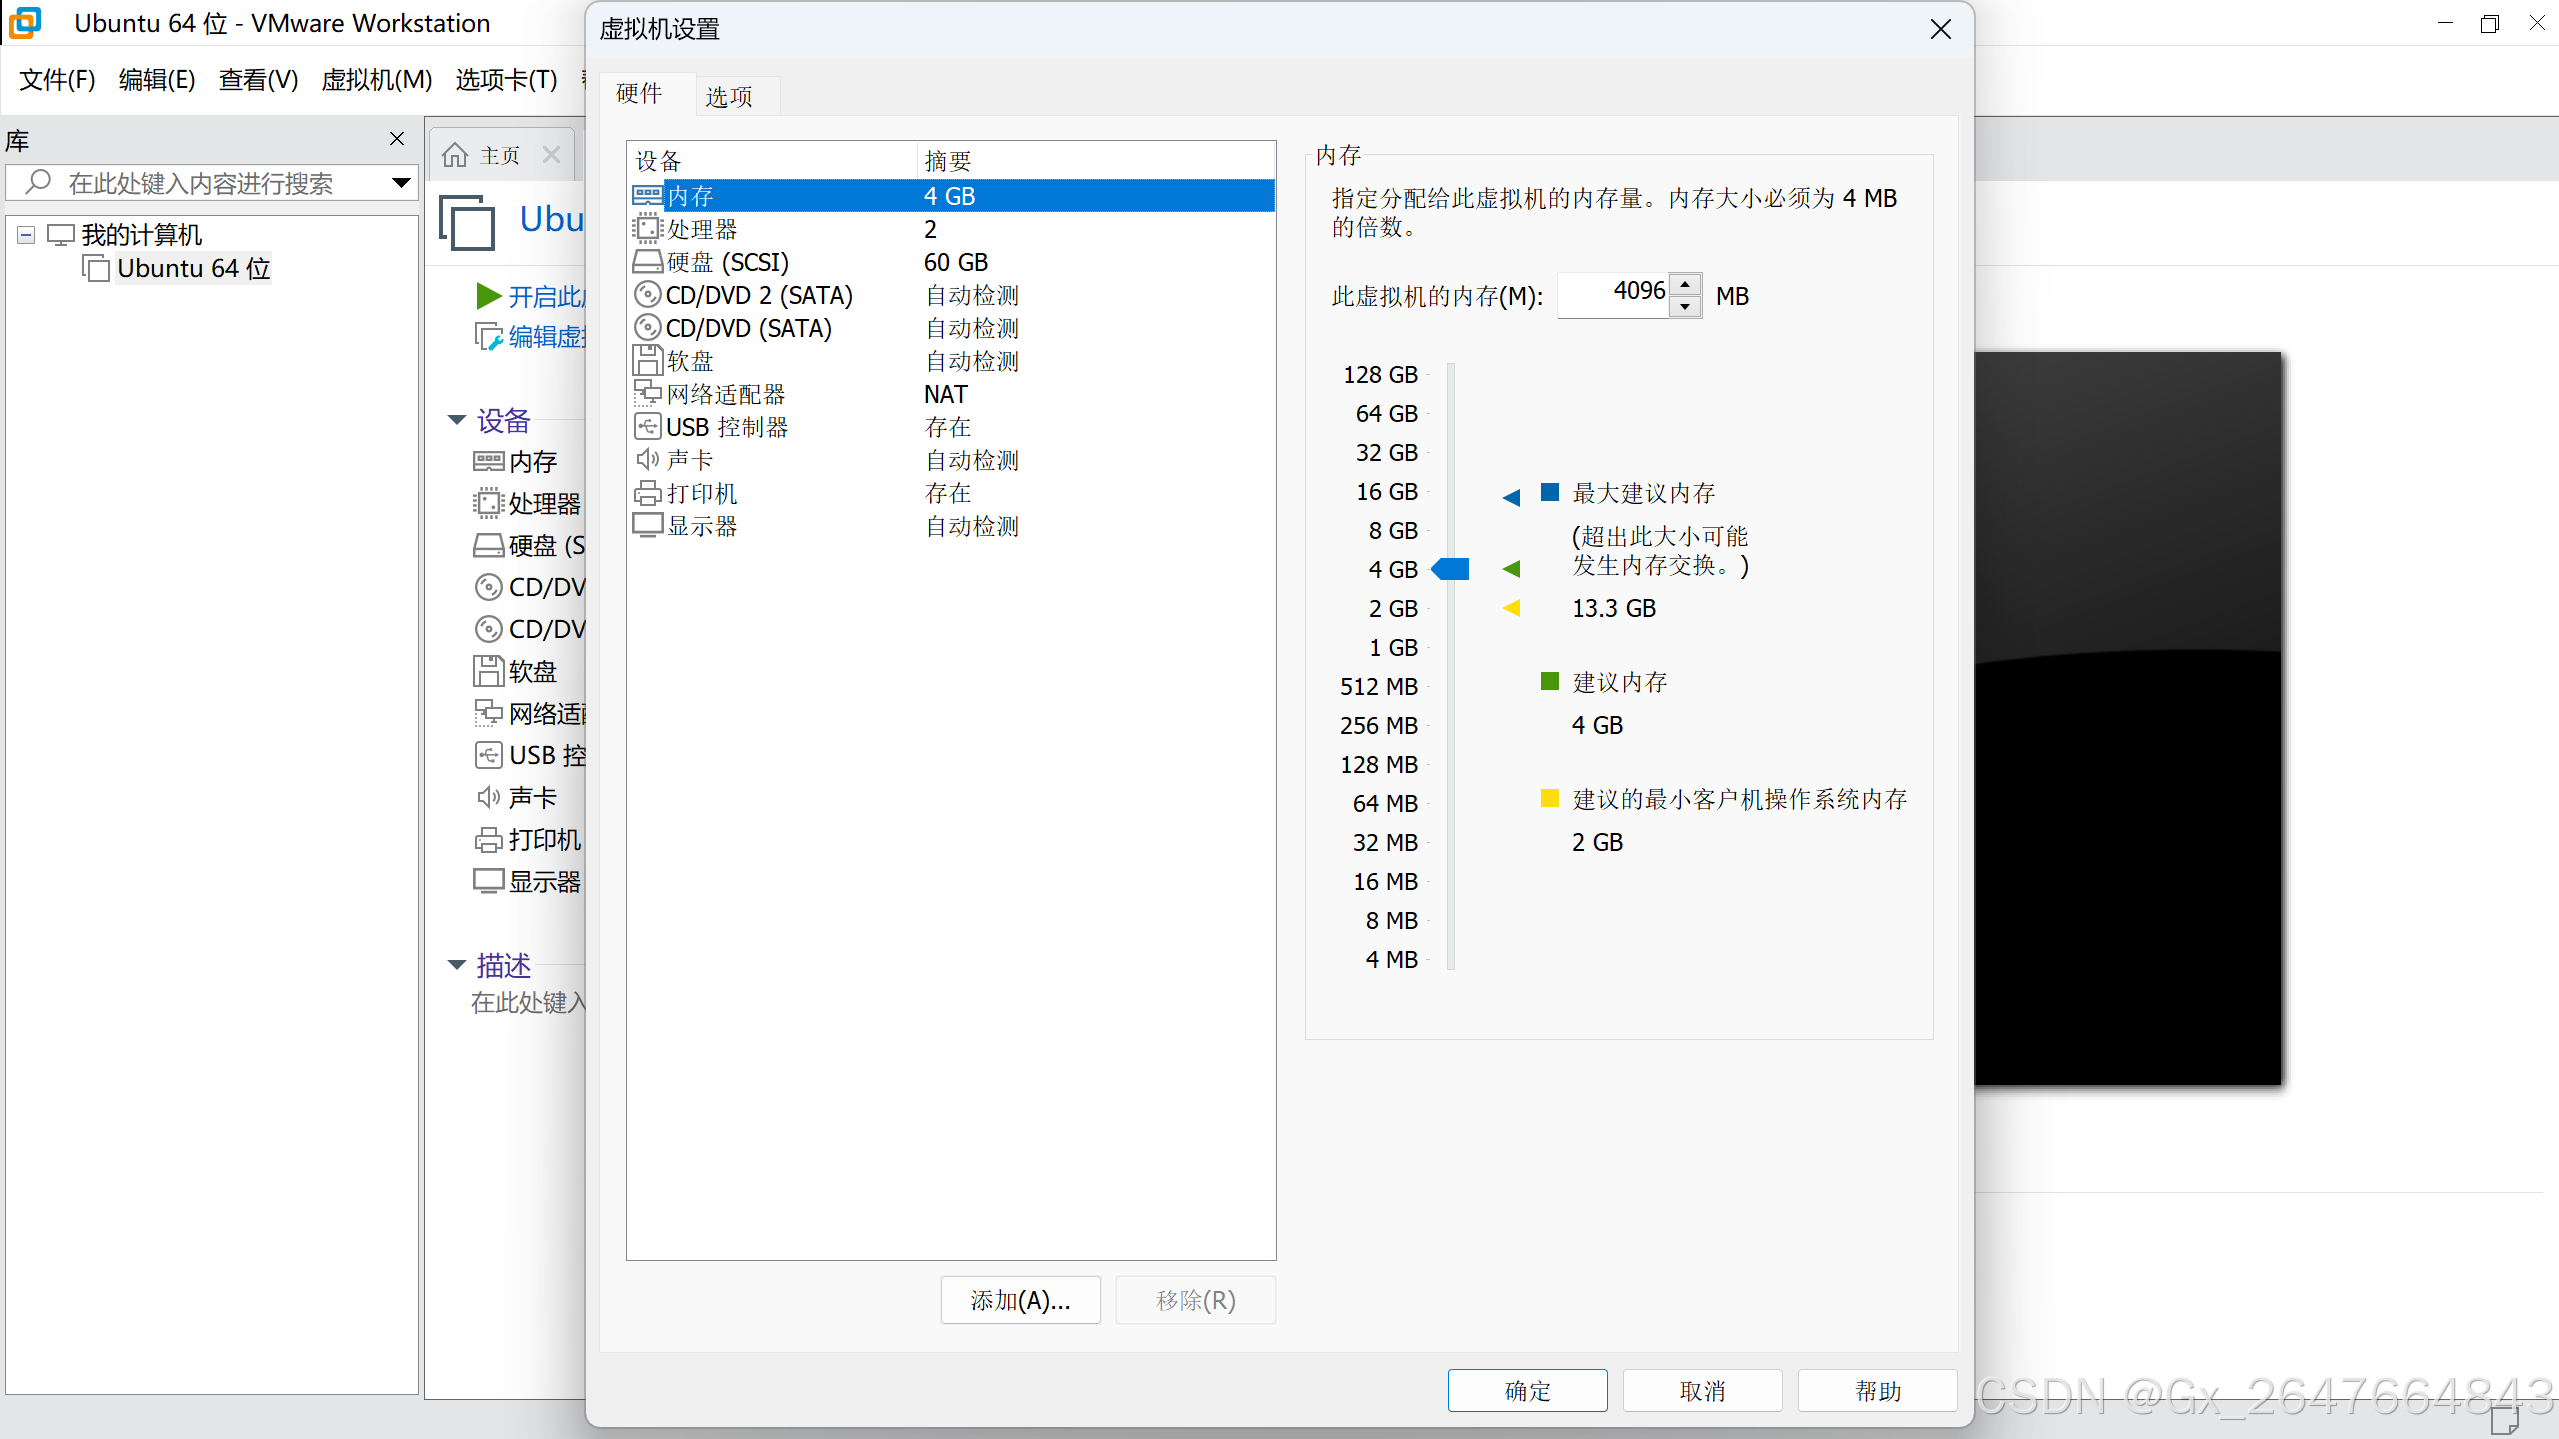
Task: Click the hard disk (SCSI) icon in the device list
Action: (x=647, y=262)
